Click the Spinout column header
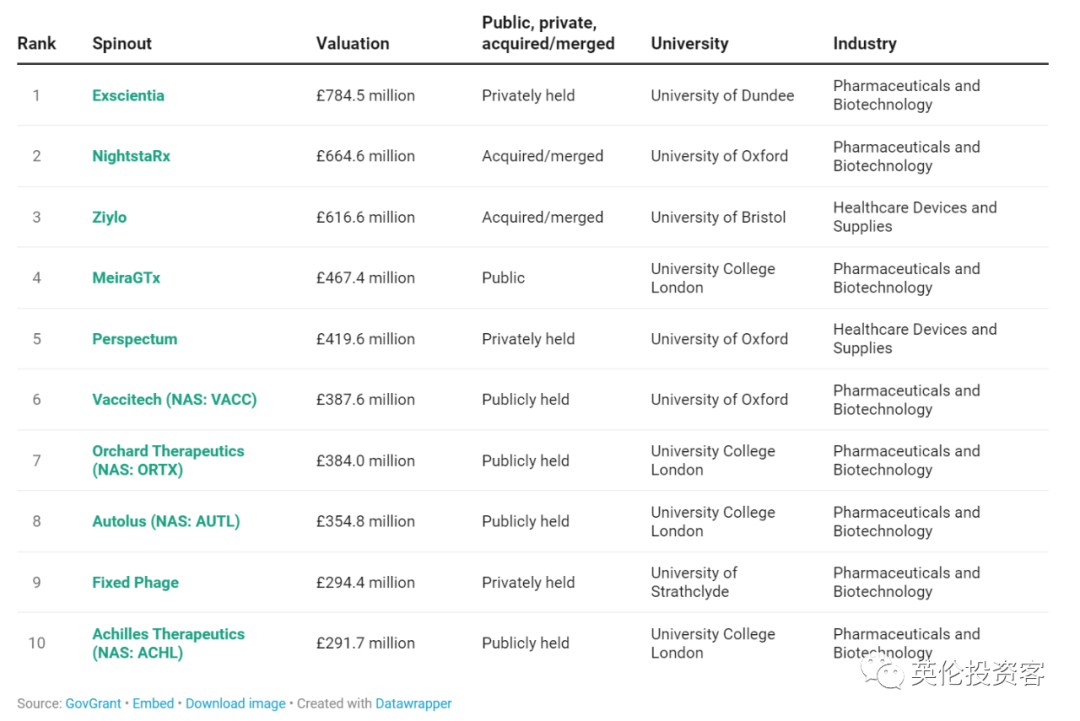The width and height of the screenshot is (1080, 721). 122,44
